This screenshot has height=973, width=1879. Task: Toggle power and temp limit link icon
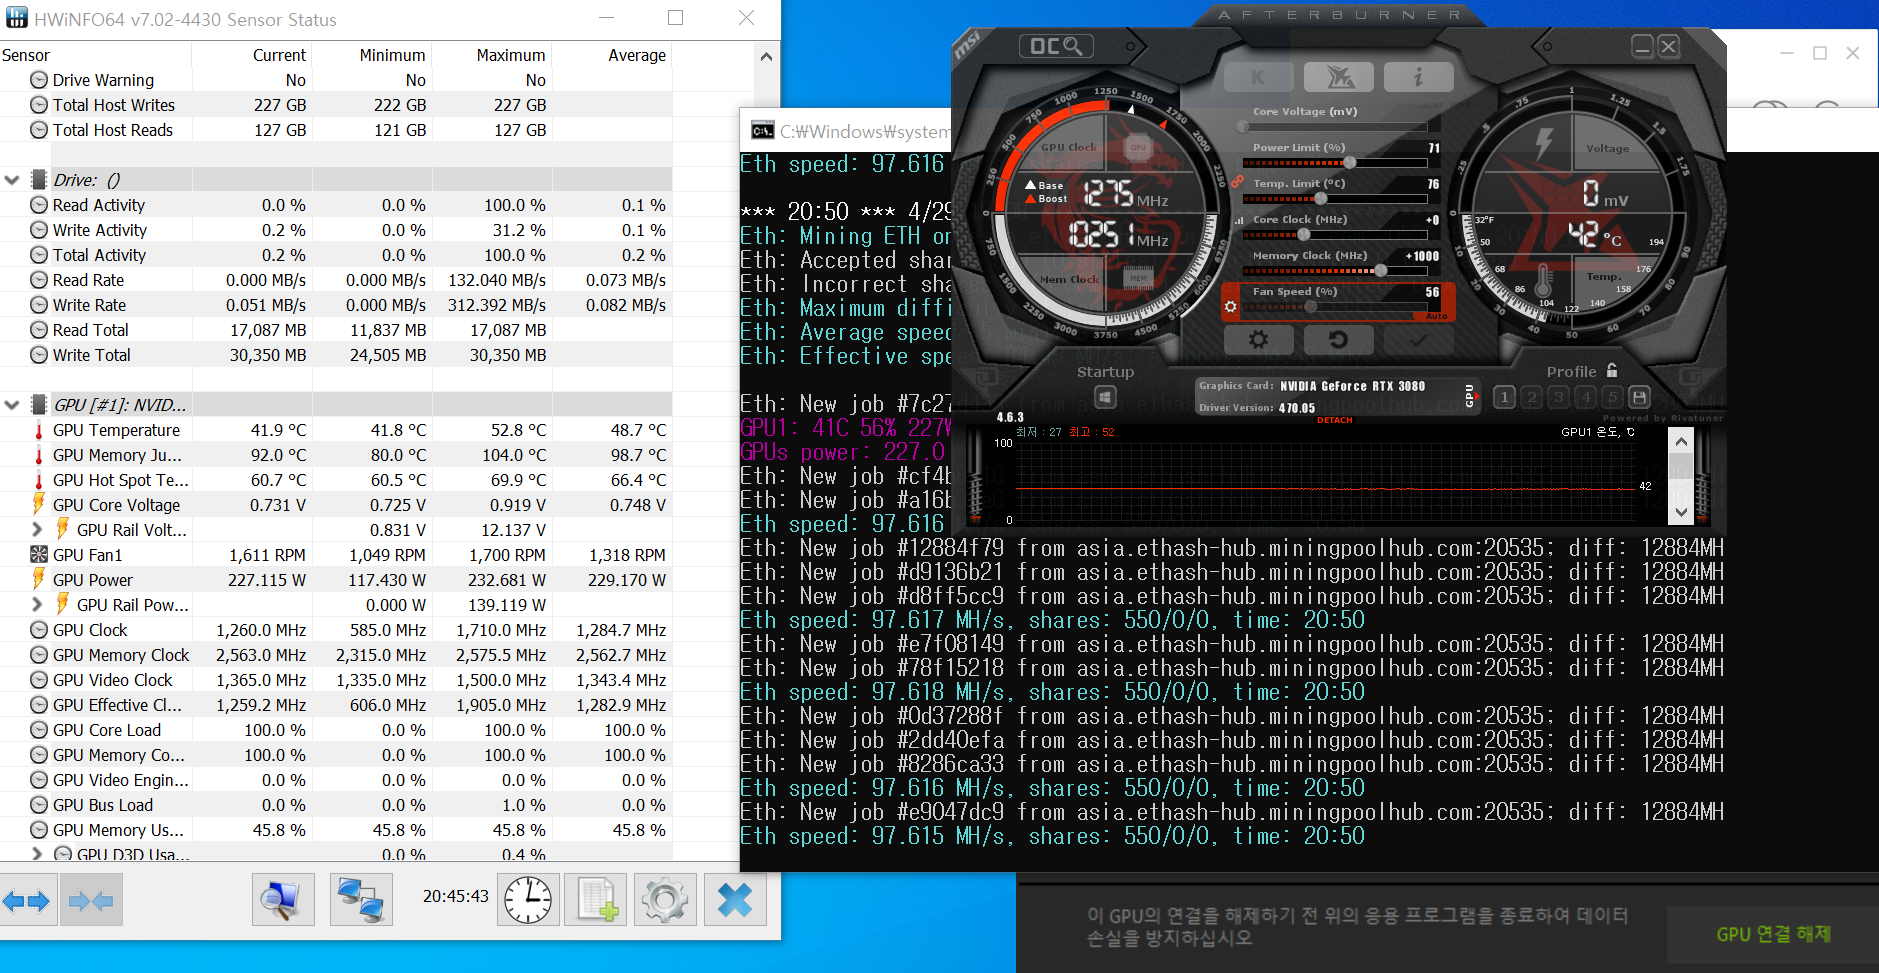(x=1238, y=182)
